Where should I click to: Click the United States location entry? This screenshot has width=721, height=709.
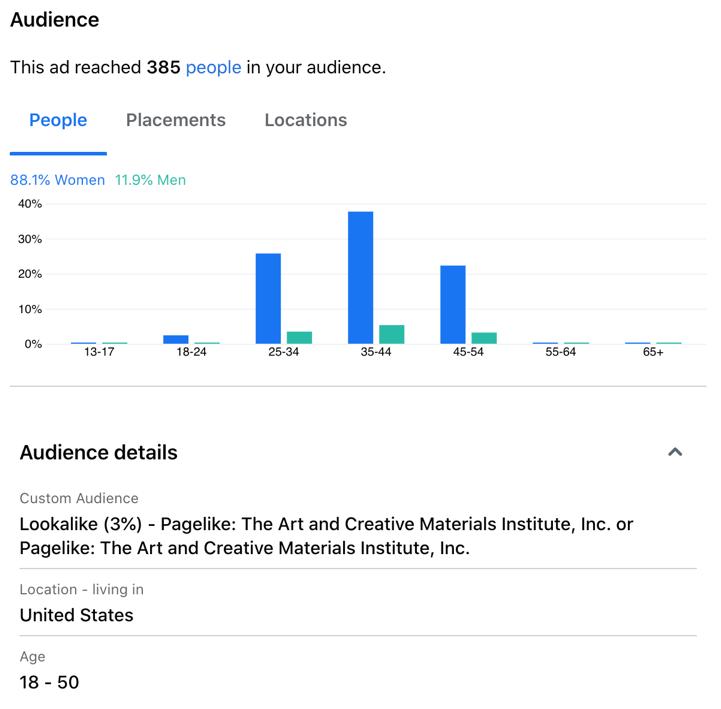pos(76,615)
